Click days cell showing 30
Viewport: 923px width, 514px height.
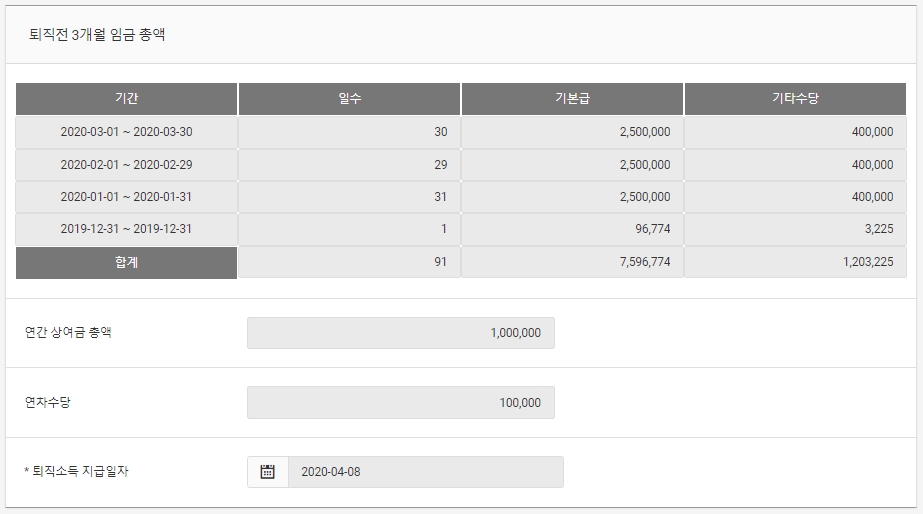pos(349,132)
